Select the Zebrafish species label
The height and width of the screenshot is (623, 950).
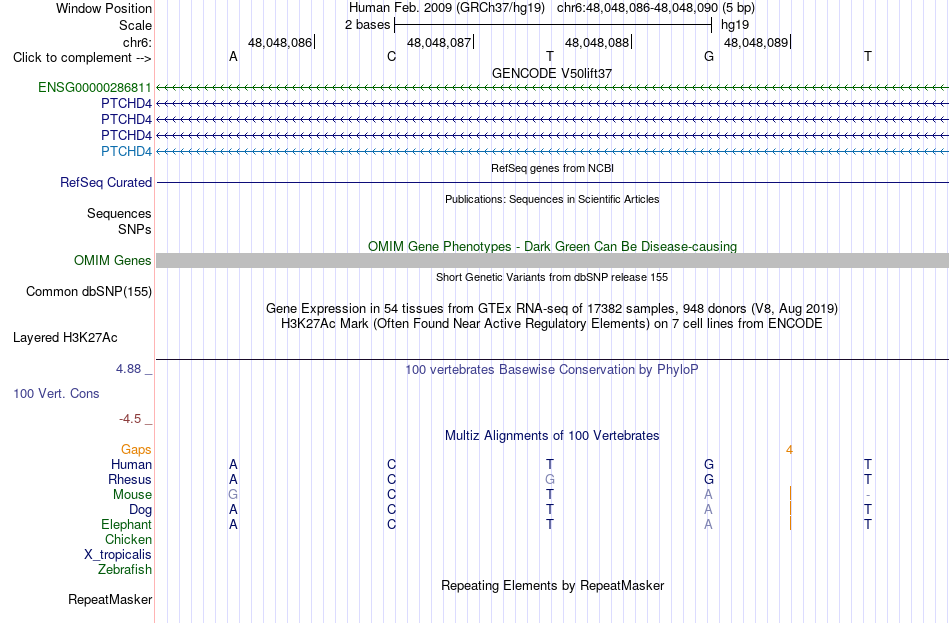tap(125, 570)
